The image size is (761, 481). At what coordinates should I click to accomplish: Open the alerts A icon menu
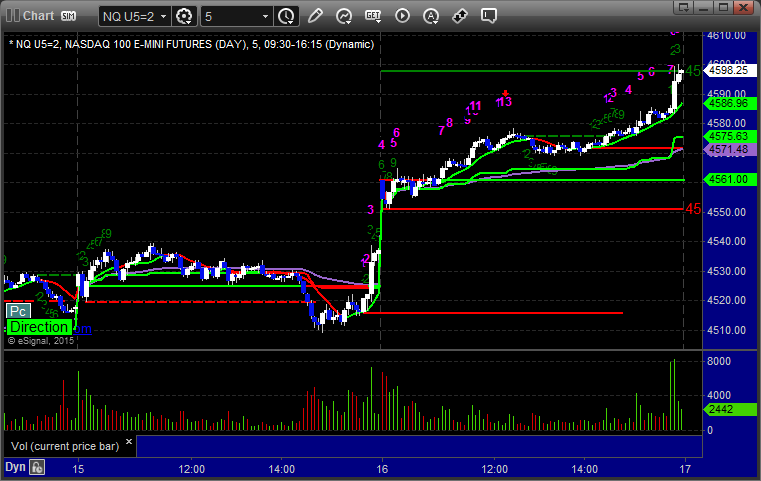point(431,17)
